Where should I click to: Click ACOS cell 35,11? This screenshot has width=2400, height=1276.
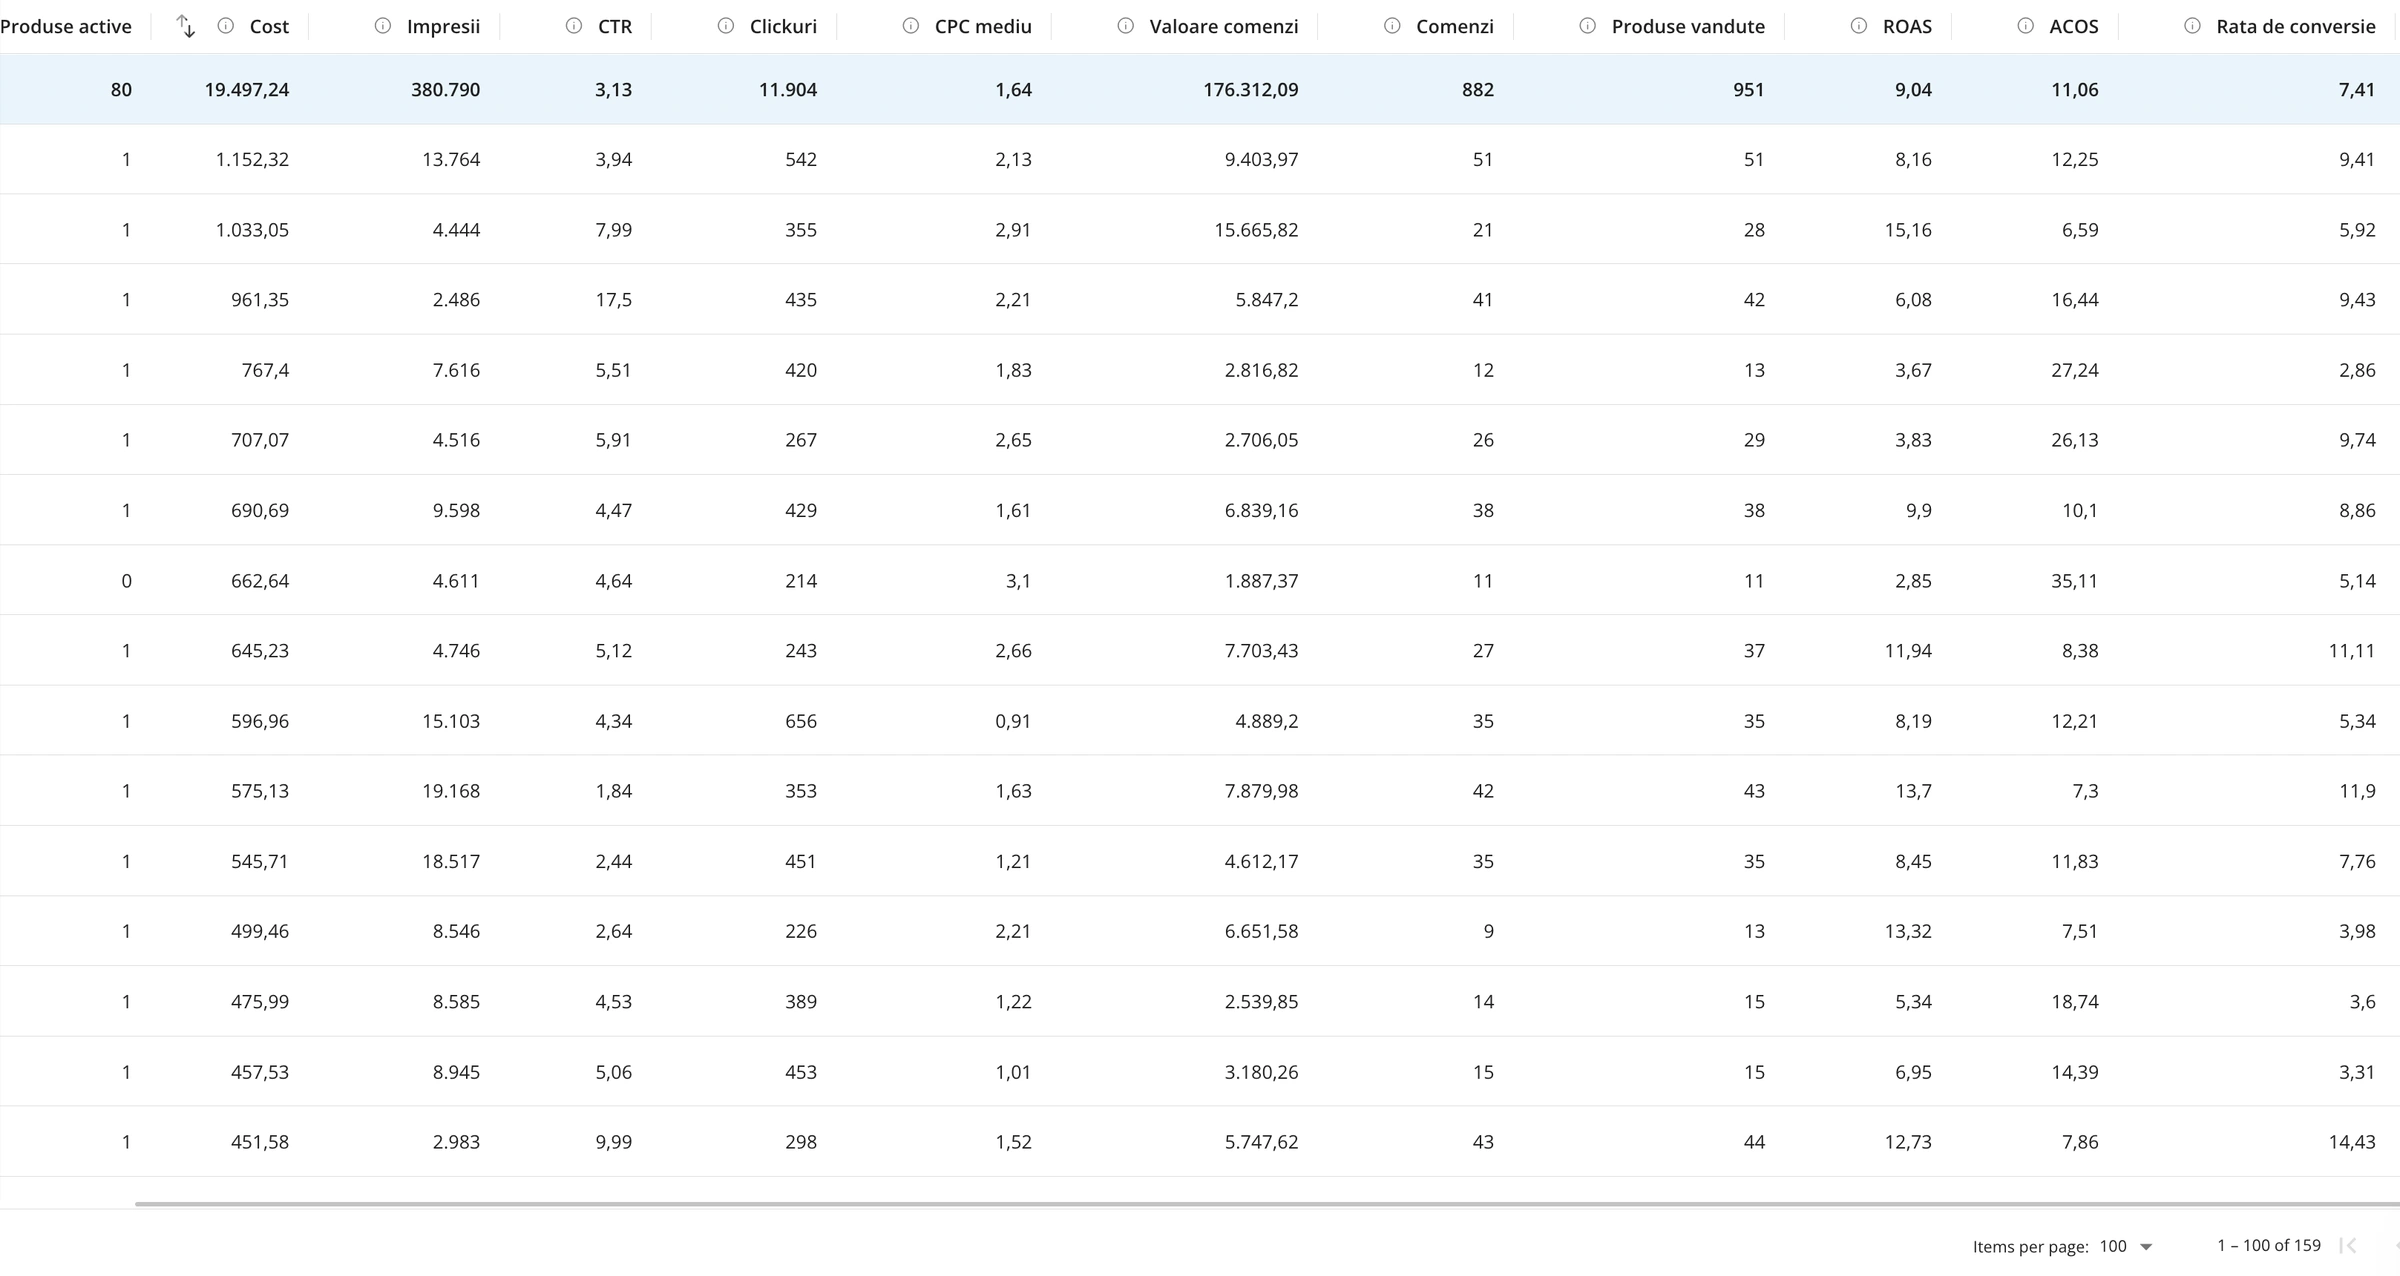(2075, 581)
